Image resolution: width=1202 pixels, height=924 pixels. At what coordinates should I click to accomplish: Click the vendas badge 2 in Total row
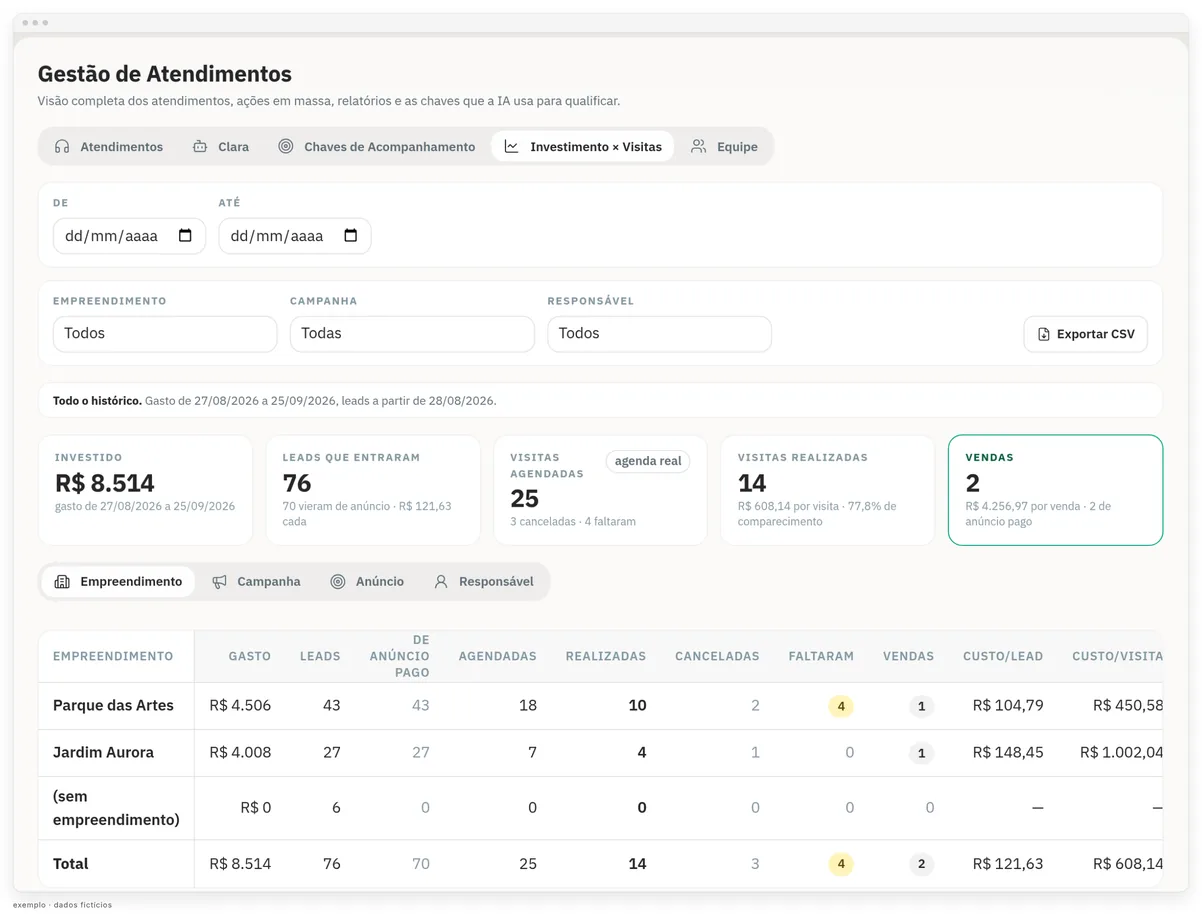pos(921,864)
